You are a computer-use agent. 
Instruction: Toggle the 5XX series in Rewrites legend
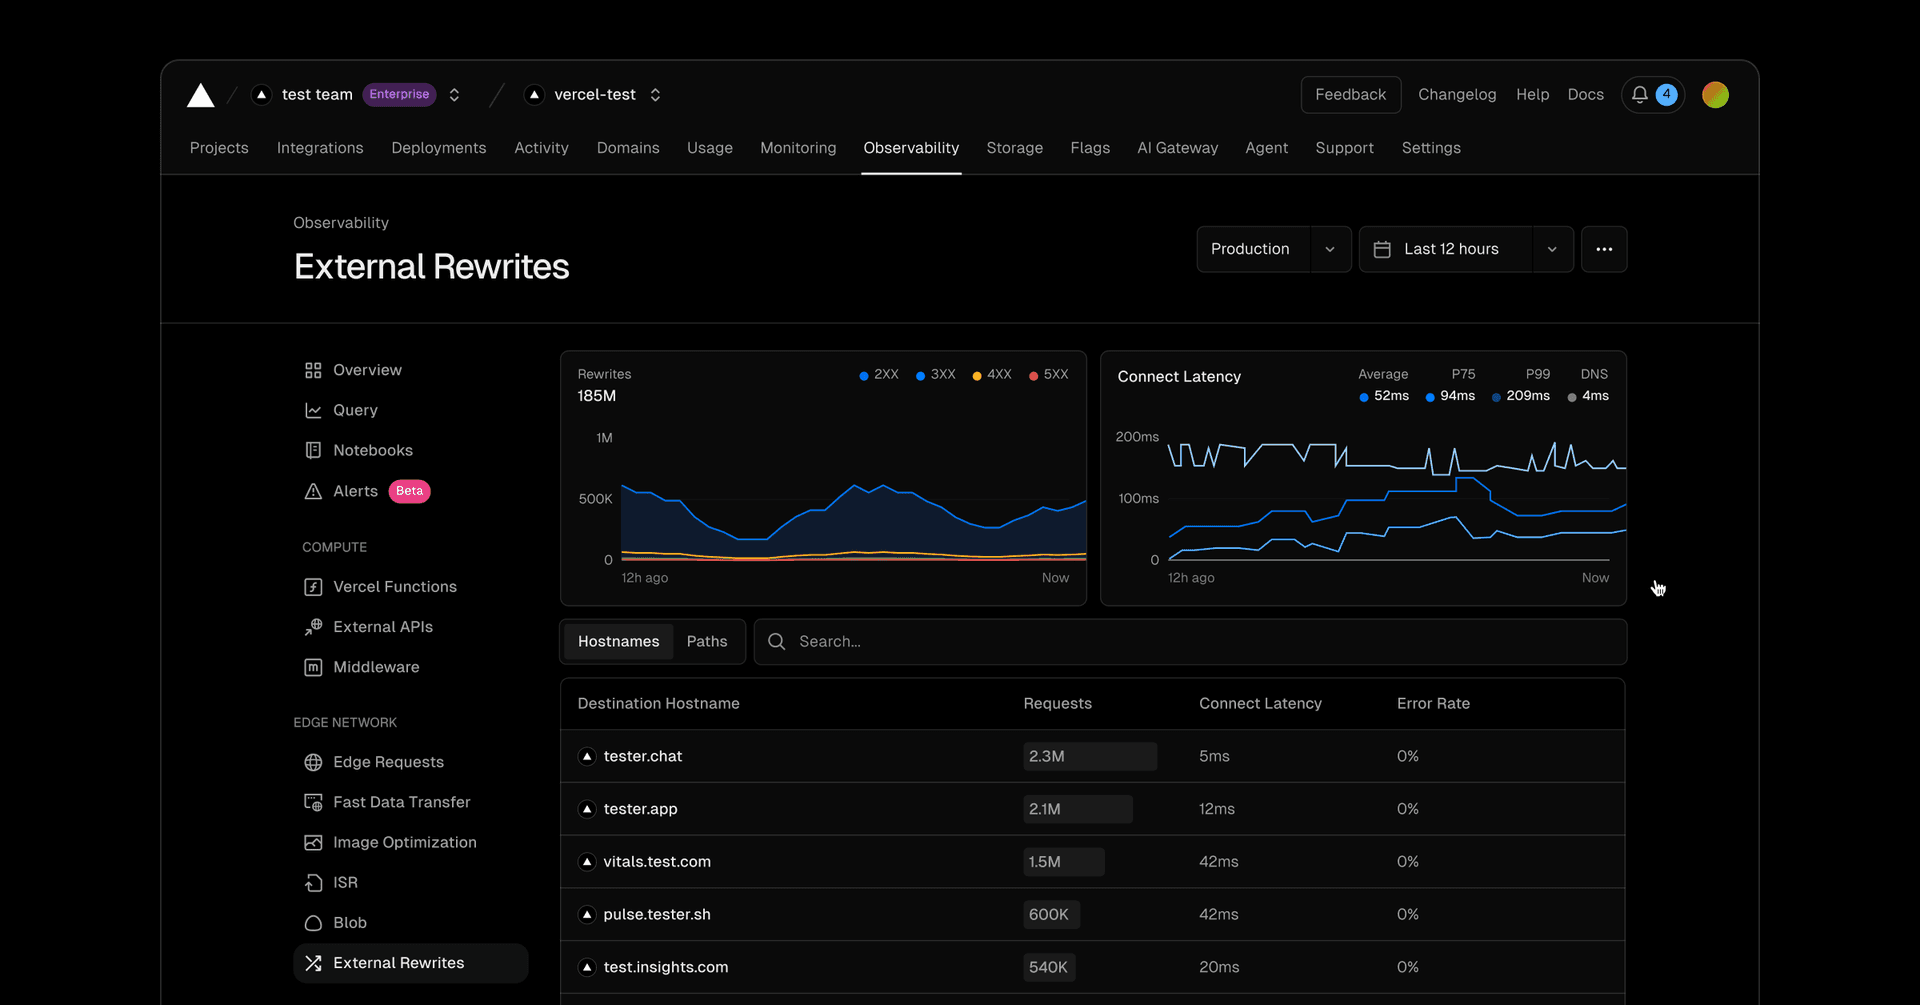coord(1049,375)
